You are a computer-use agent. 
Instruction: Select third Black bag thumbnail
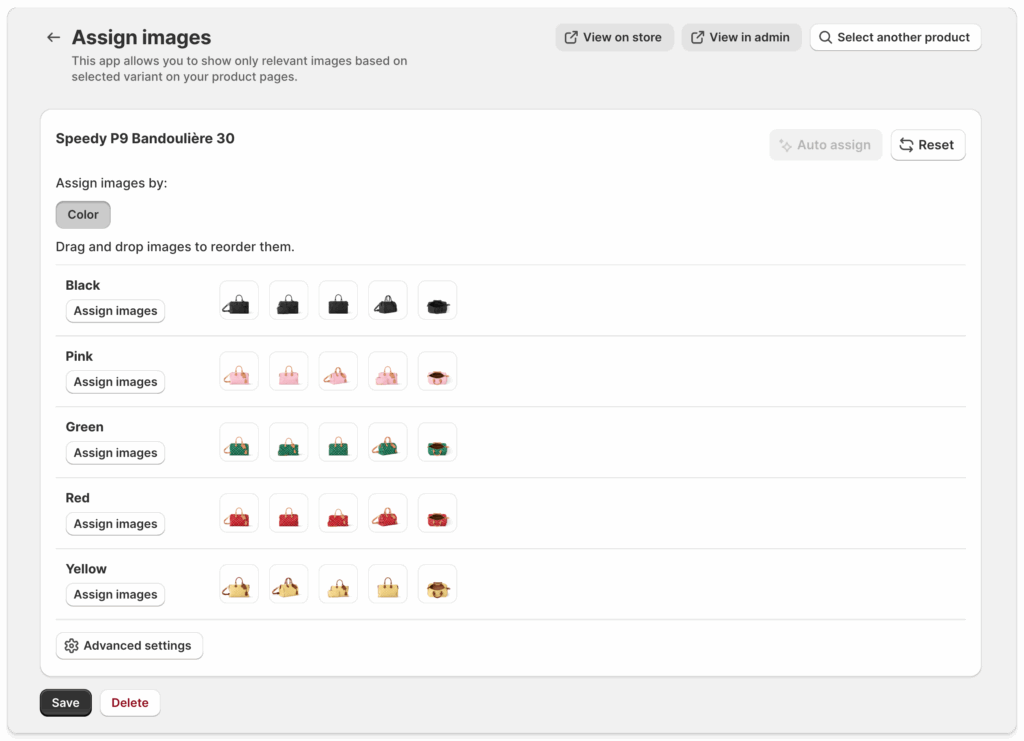[338, 300]
